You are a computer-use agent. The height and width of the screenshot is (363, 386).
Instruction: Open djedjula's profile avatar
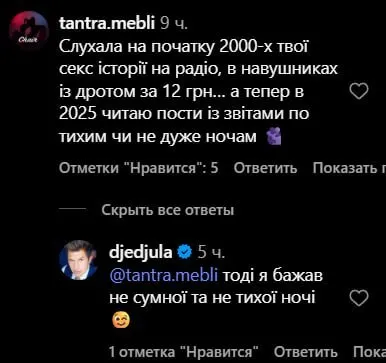[x=78, y=260]
